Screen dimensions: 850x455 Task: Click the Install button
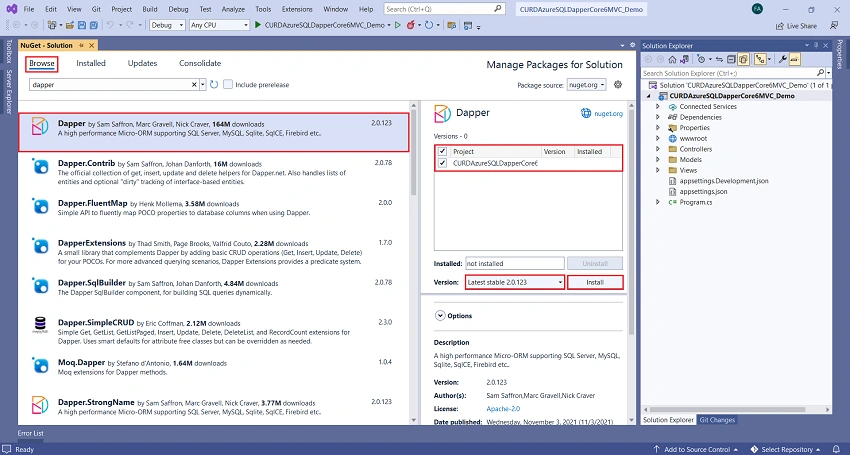pos(595,283)
